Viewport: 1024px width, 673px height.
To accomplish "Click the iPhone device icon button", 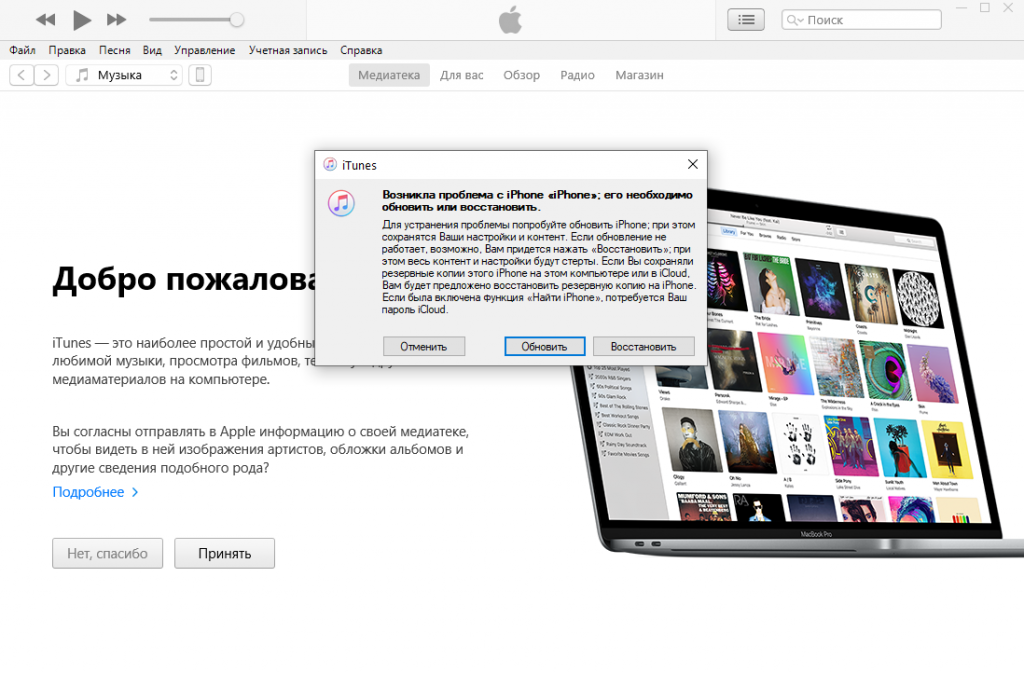I will pos(200,75).
